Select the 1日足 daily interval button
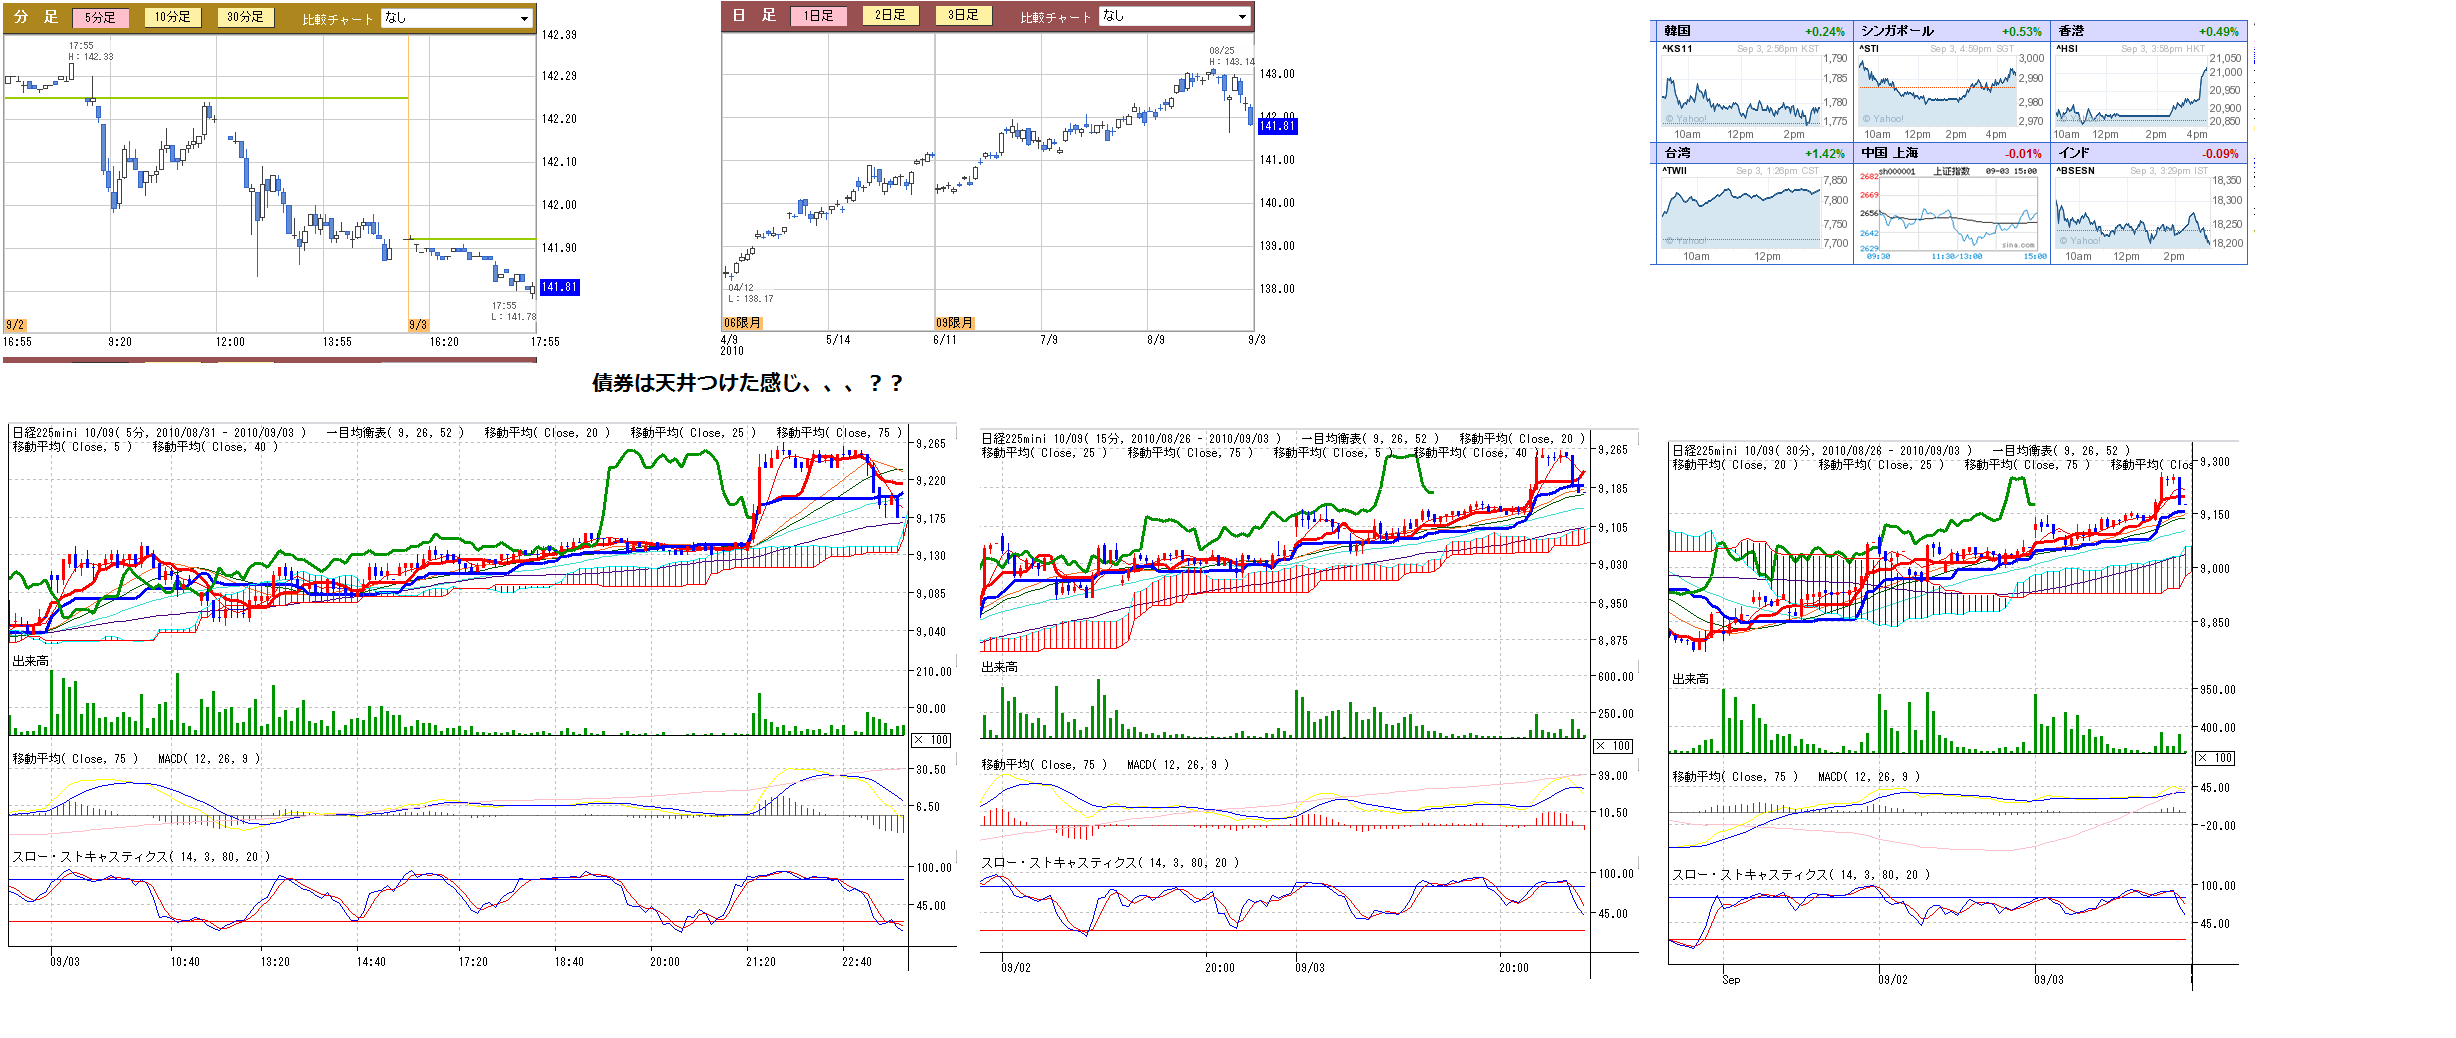 818,15
